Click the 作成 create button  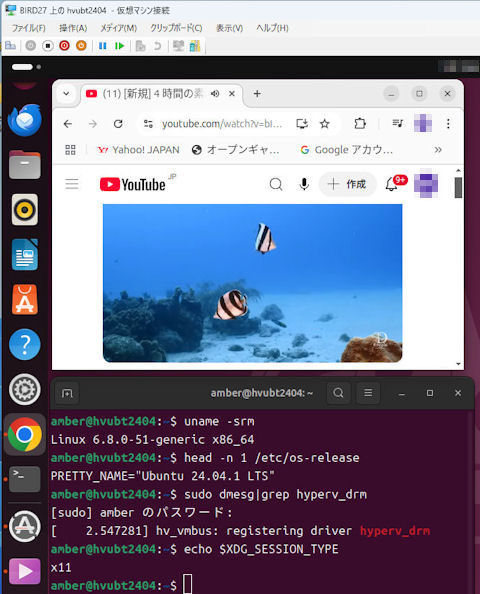(x=348, y=184)
